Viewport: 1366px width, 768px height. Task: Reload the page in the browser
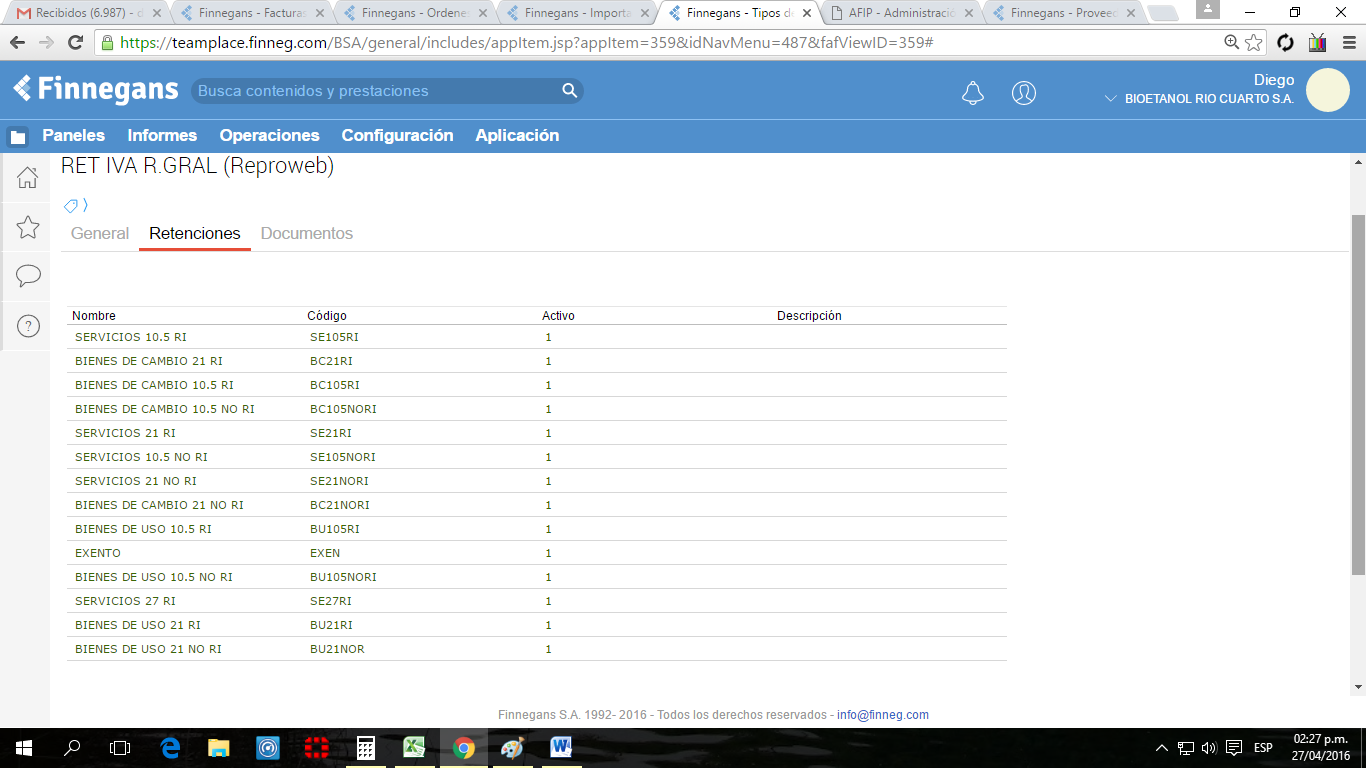pyautogui.click(x=75, y=43)
